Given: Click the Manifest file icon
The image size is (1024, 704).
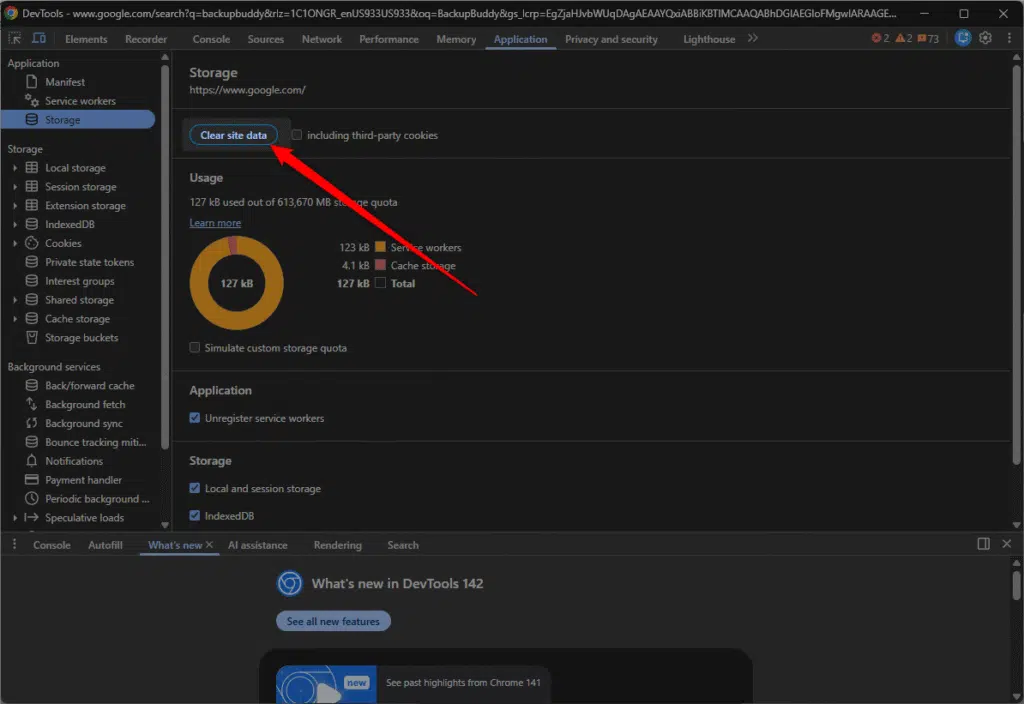Looking at the screenshot, I should click(32, 82).
